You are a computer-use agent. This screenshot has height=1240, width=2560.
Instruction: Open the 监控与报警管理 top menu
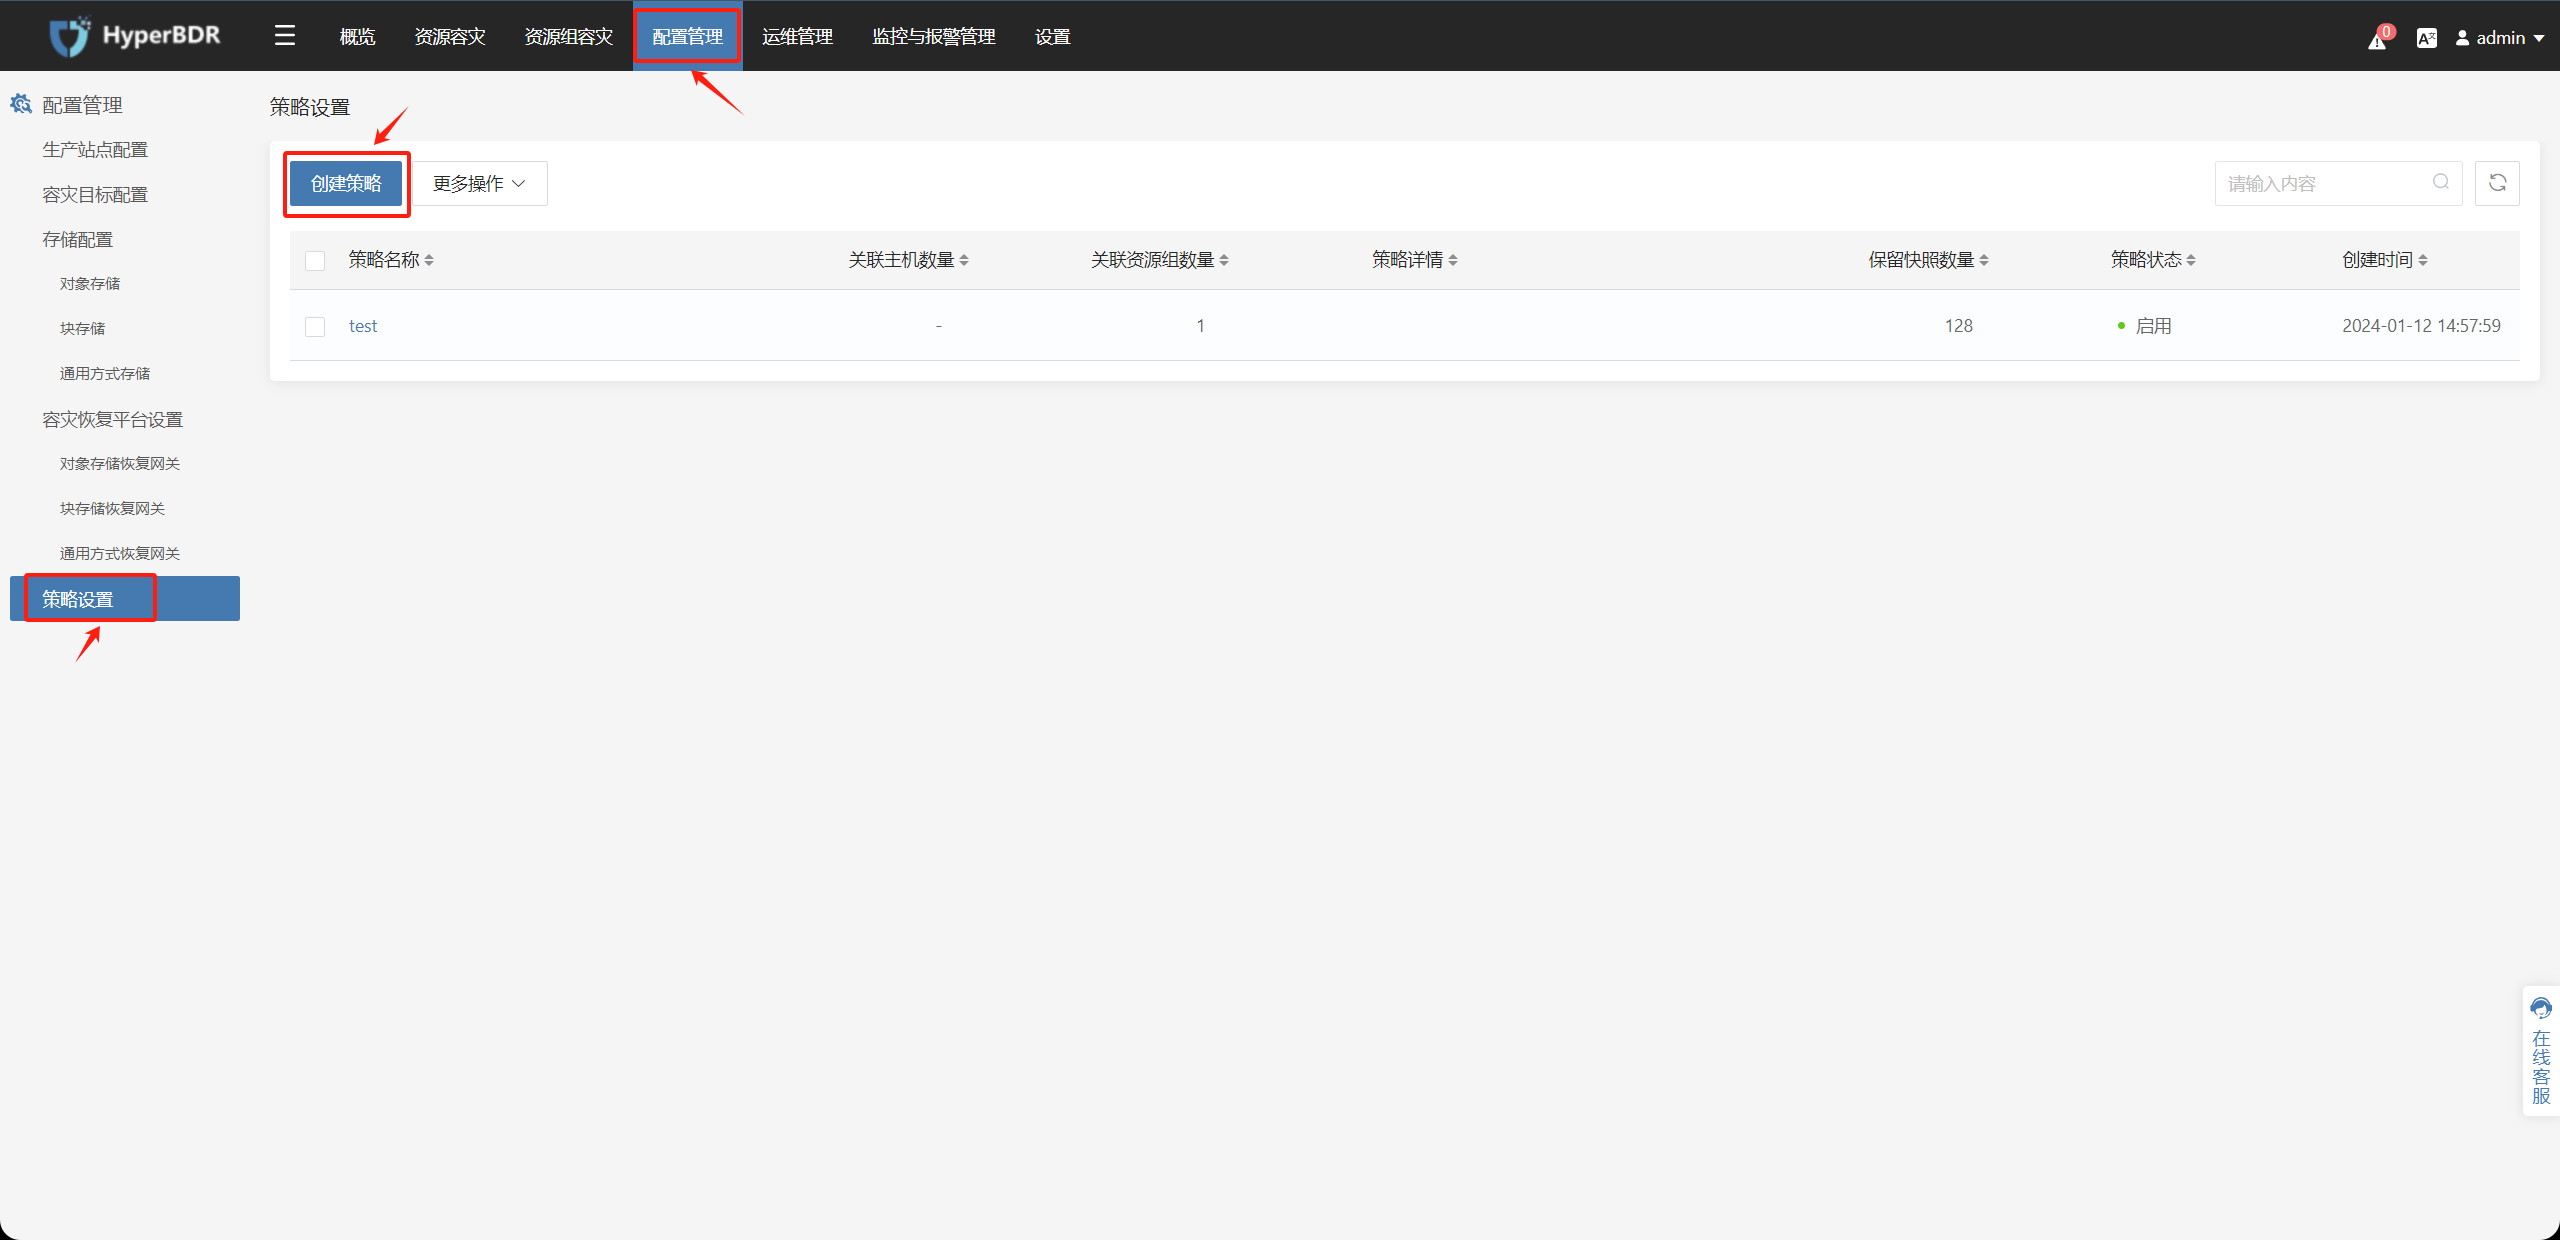pos(934,37)
